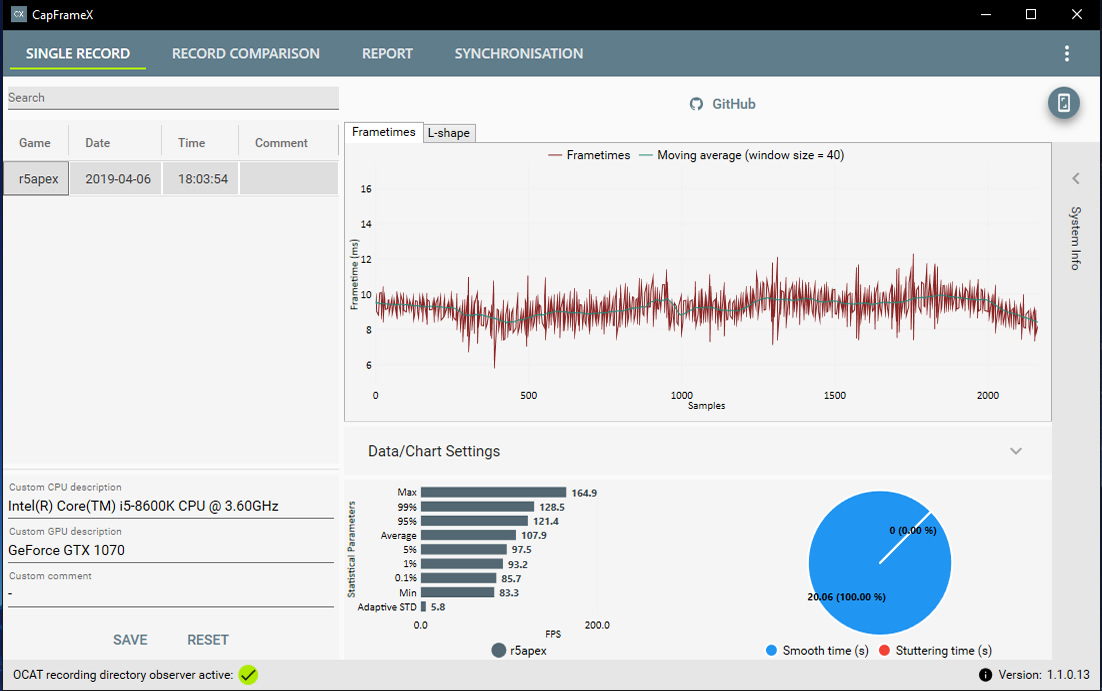Go to the Report tab

click(387, 53)
